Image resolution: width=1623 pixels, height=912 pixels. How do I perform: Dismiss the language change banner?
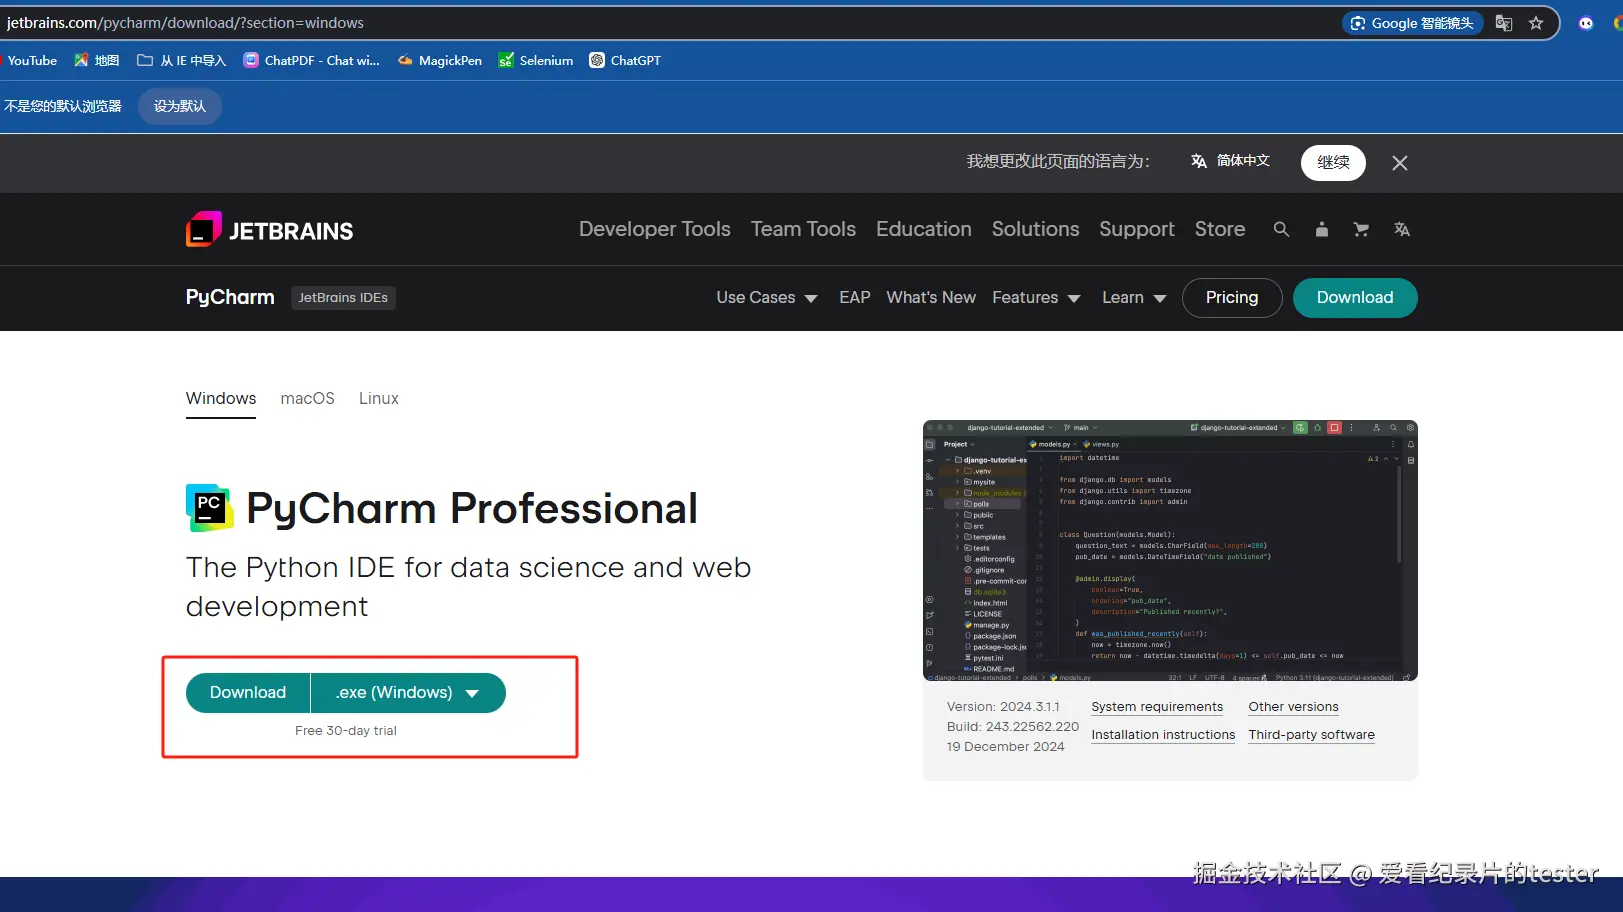1400,163
